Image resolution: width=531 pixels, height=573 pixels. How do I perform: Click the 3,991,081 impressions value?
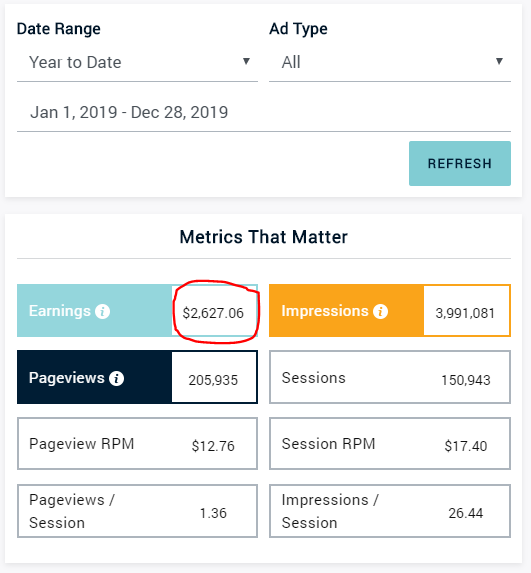[x=465, y=313]
